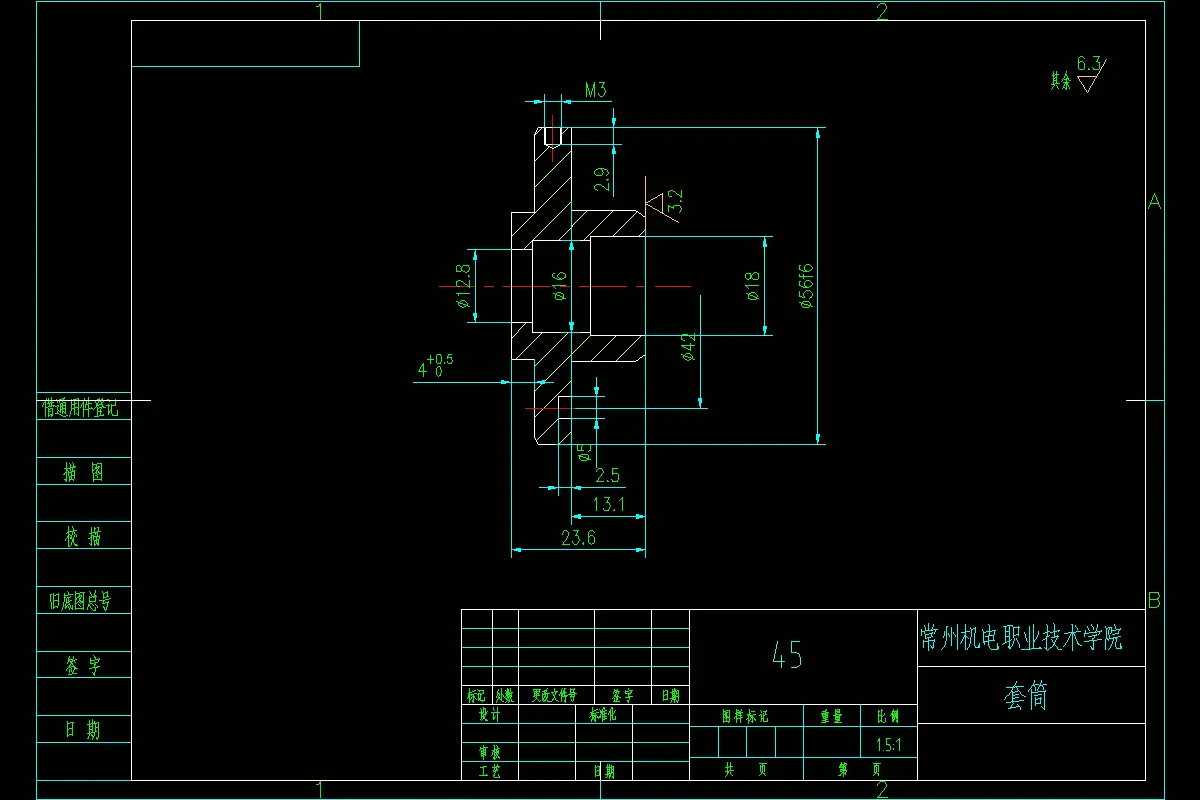Select the 常州机电职业技术学院 school name
This screenshot has height=800, width=1200.
1021,637
